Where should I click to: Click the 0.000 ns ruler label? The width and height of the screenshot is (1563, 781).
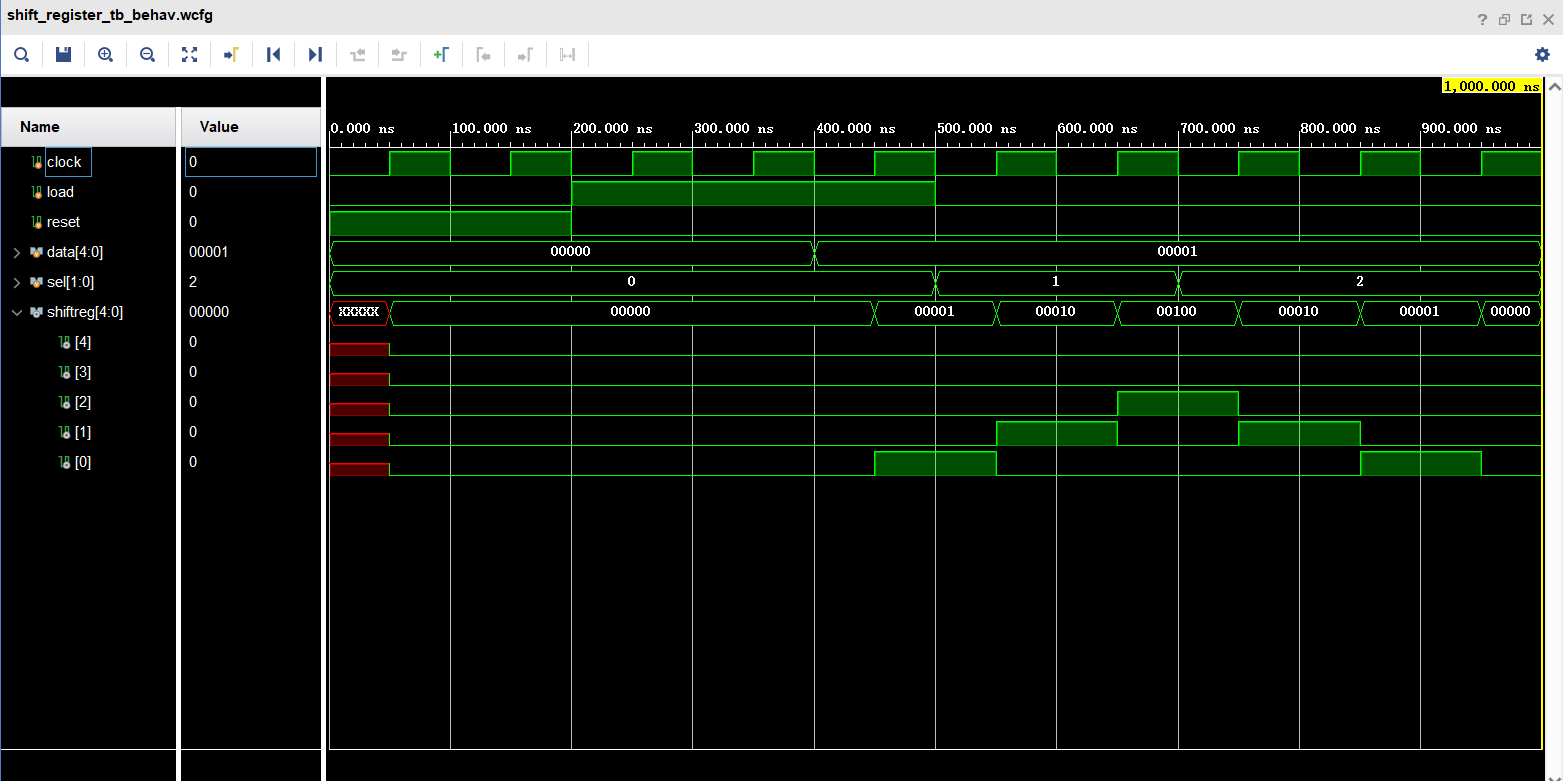coord(362,129)
